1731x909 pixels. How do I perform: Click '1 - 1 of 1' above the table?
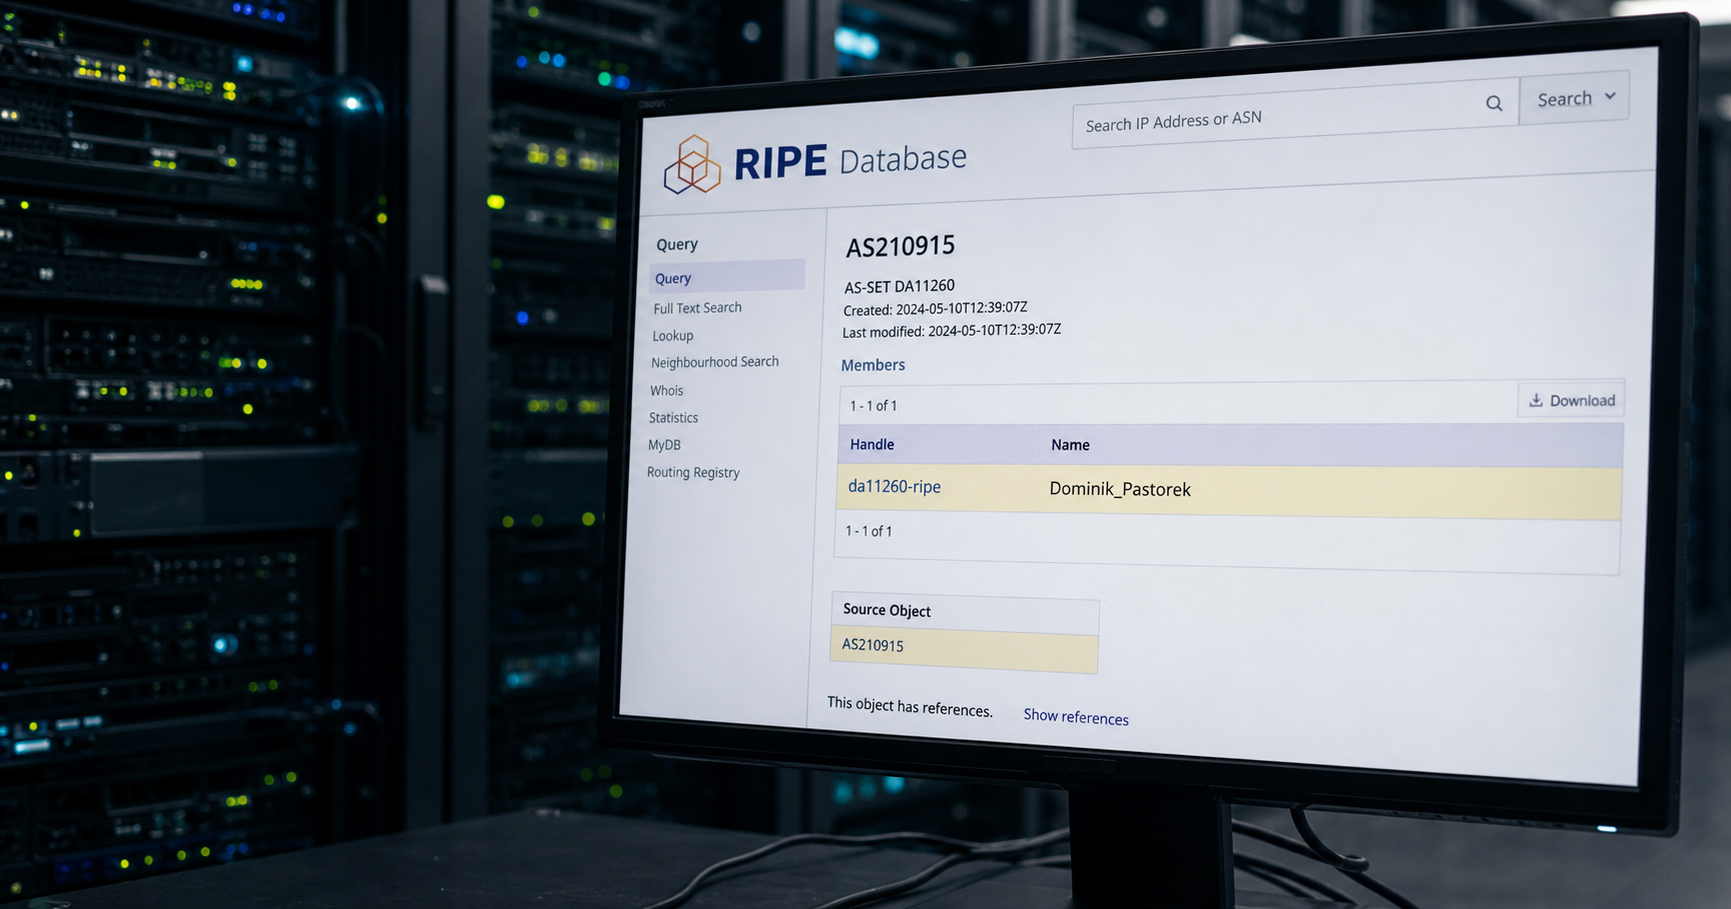(x=873, y=406)
